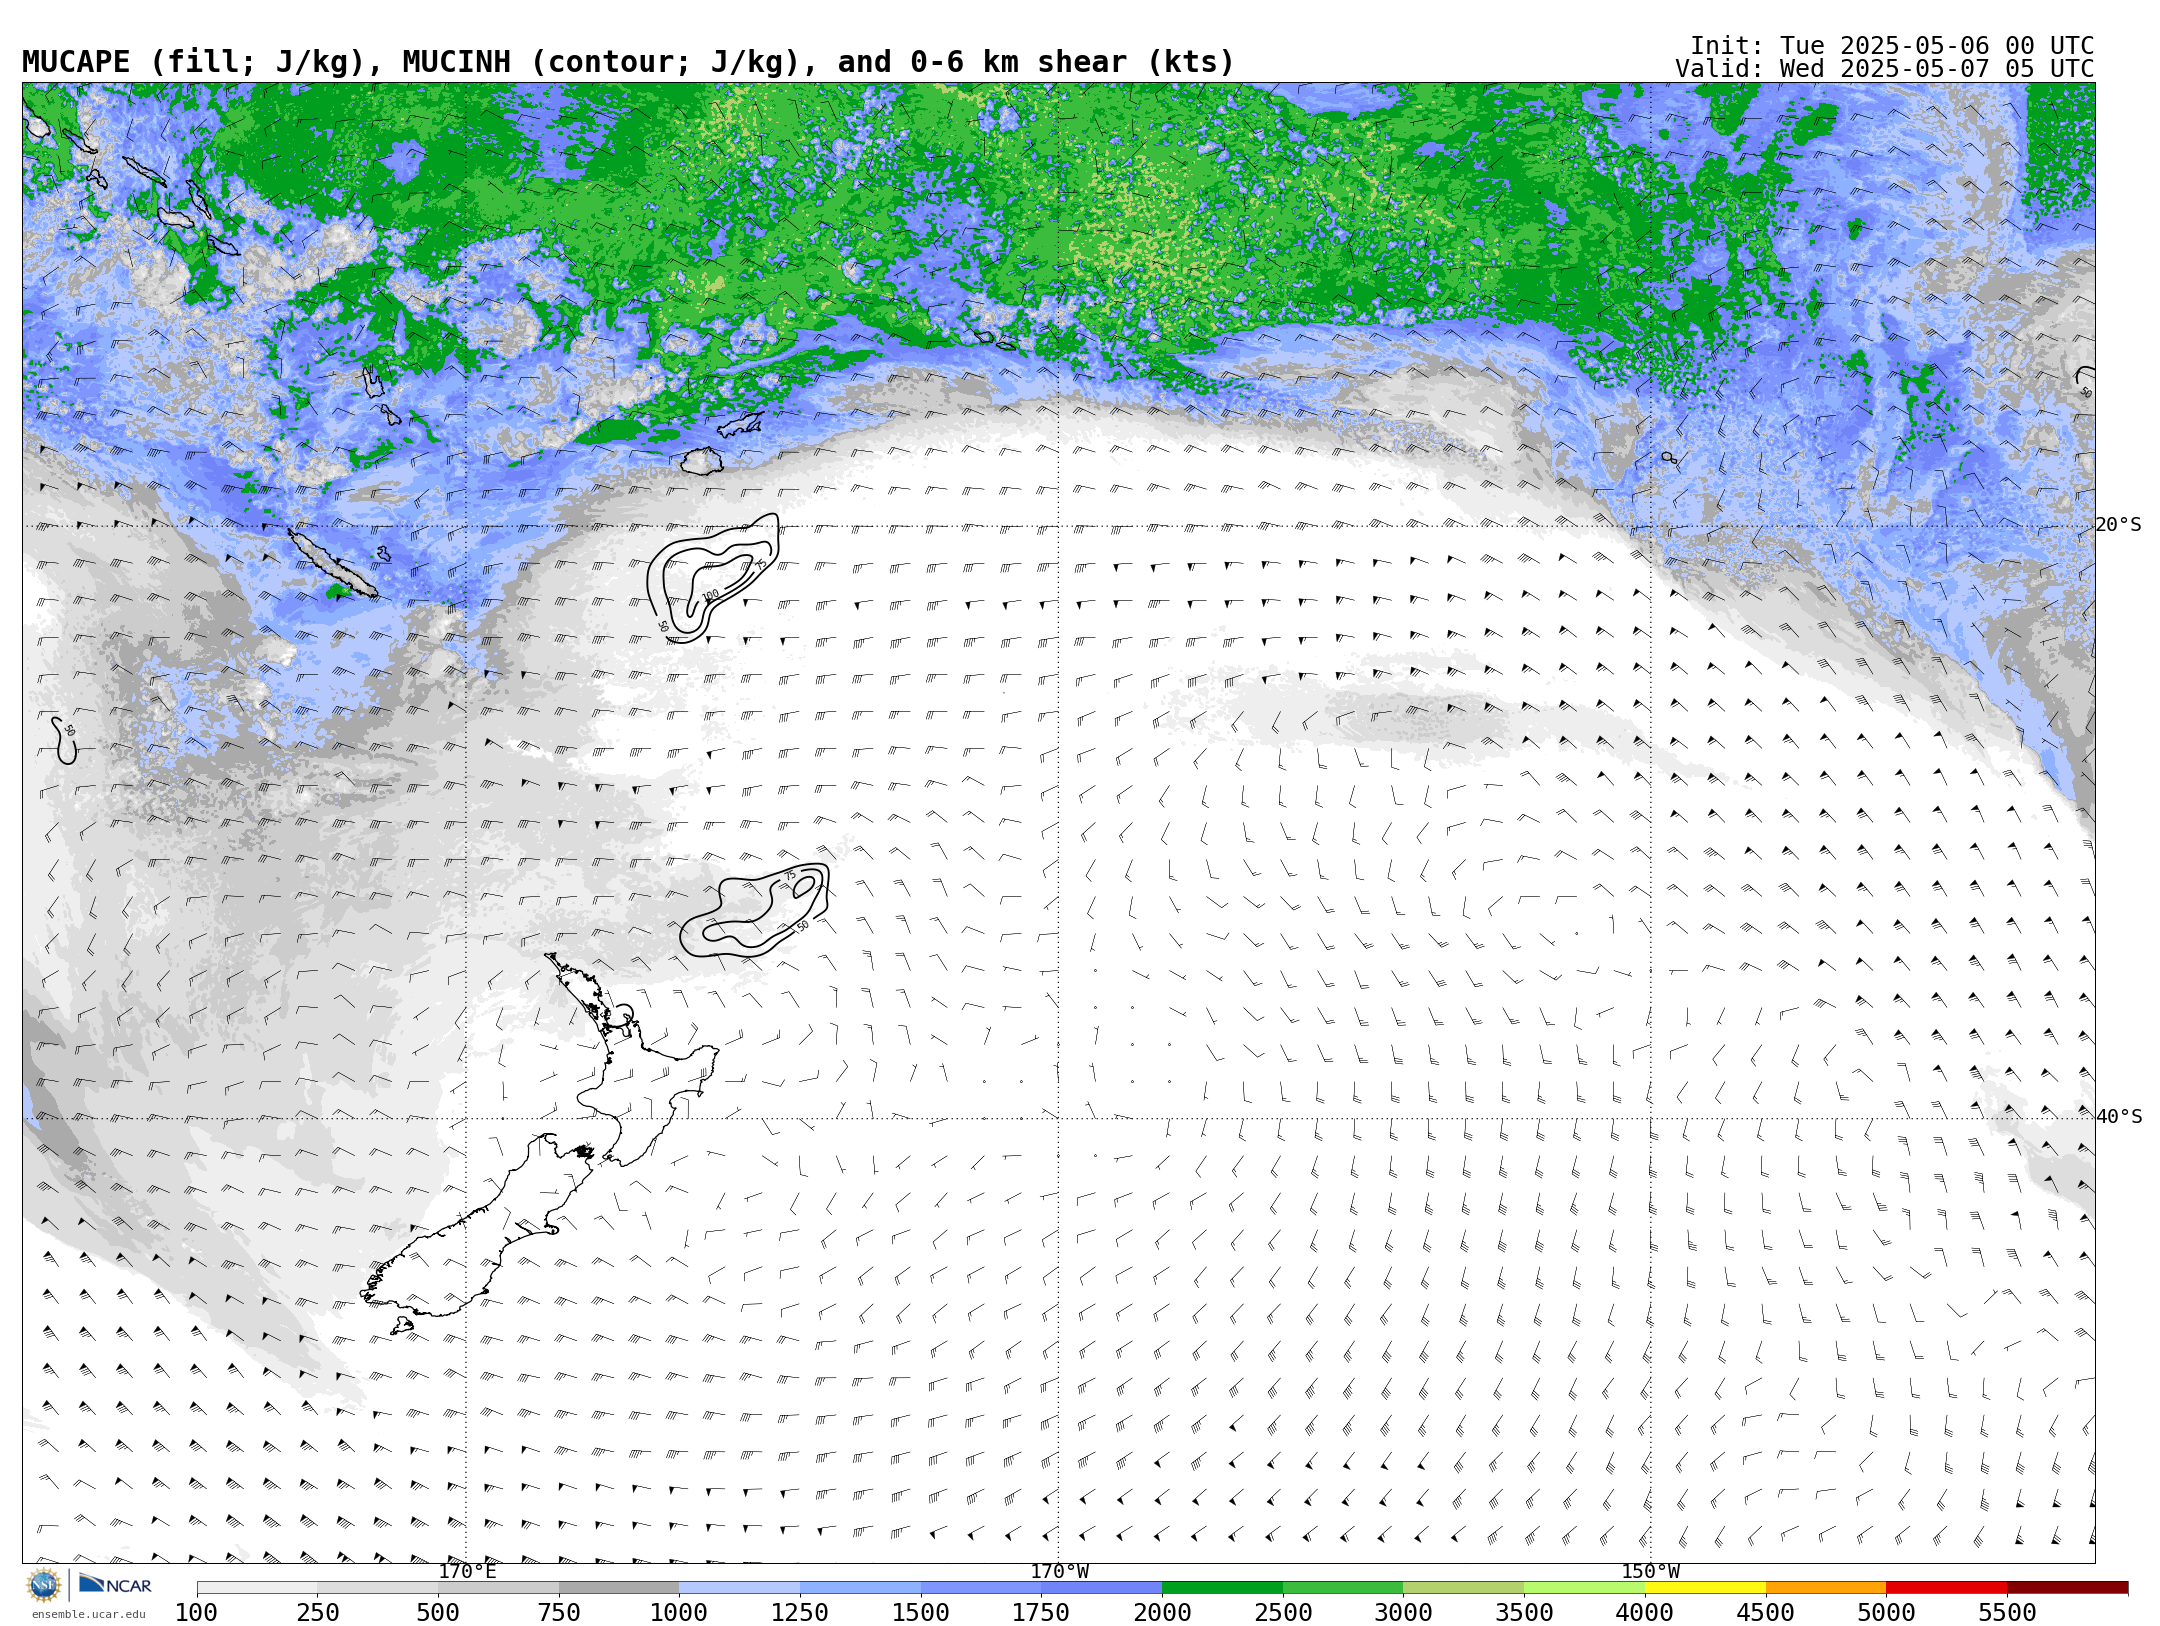The width and height of the screenshot is (2160, 1626).
Task: Select the MUCAPE chart title text
Action: [628, 62]
